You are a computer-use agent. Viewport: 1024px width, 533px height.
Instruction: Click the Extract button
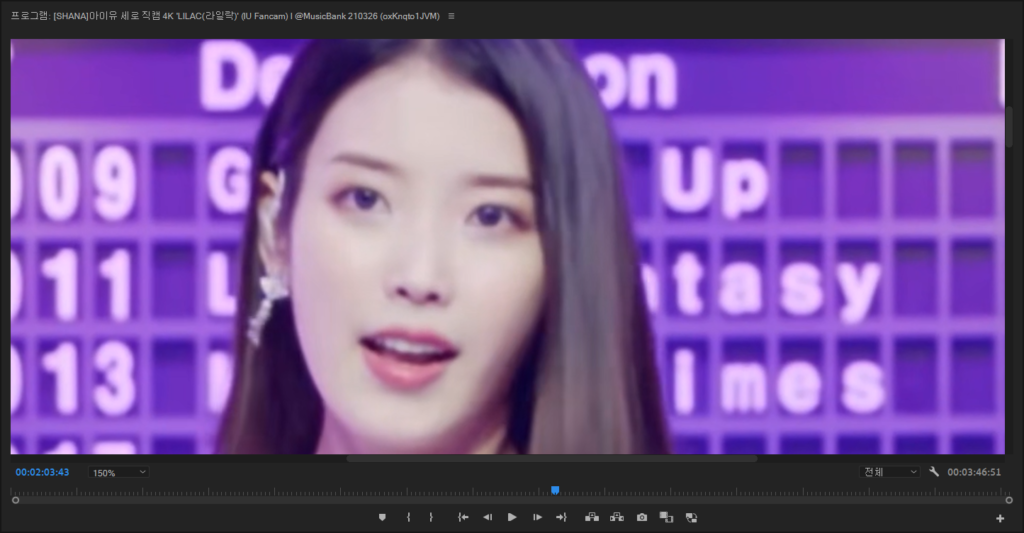[x=616, y=517]
